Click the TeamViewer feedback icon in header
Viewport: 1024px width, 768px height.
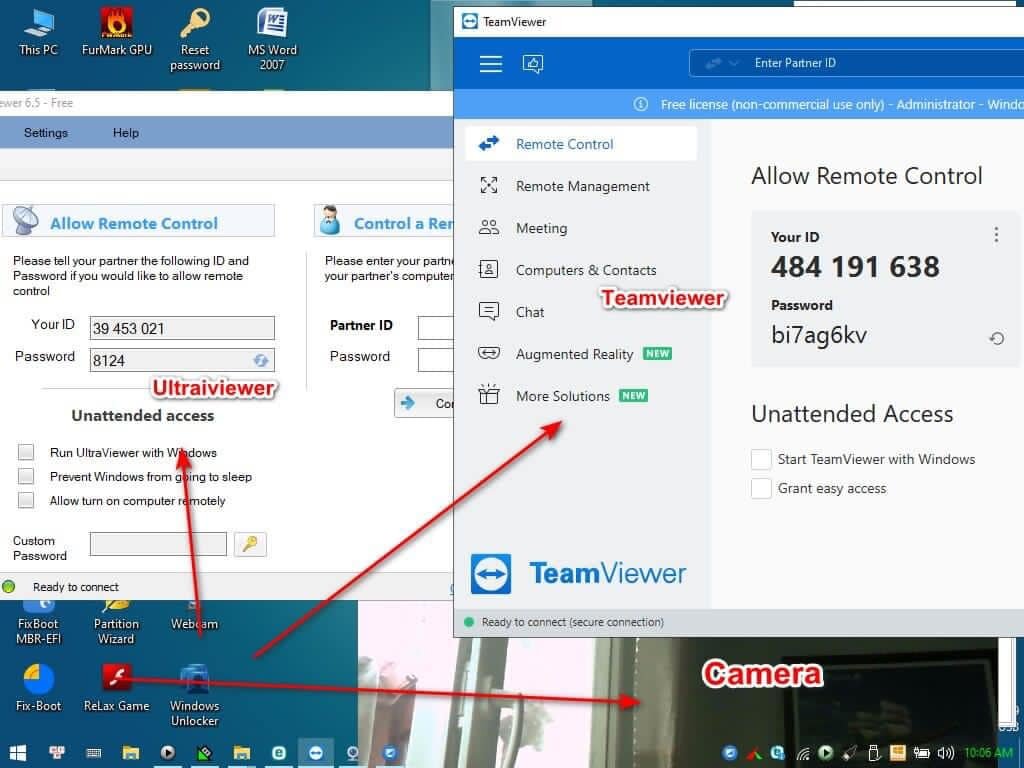(532, 63)
